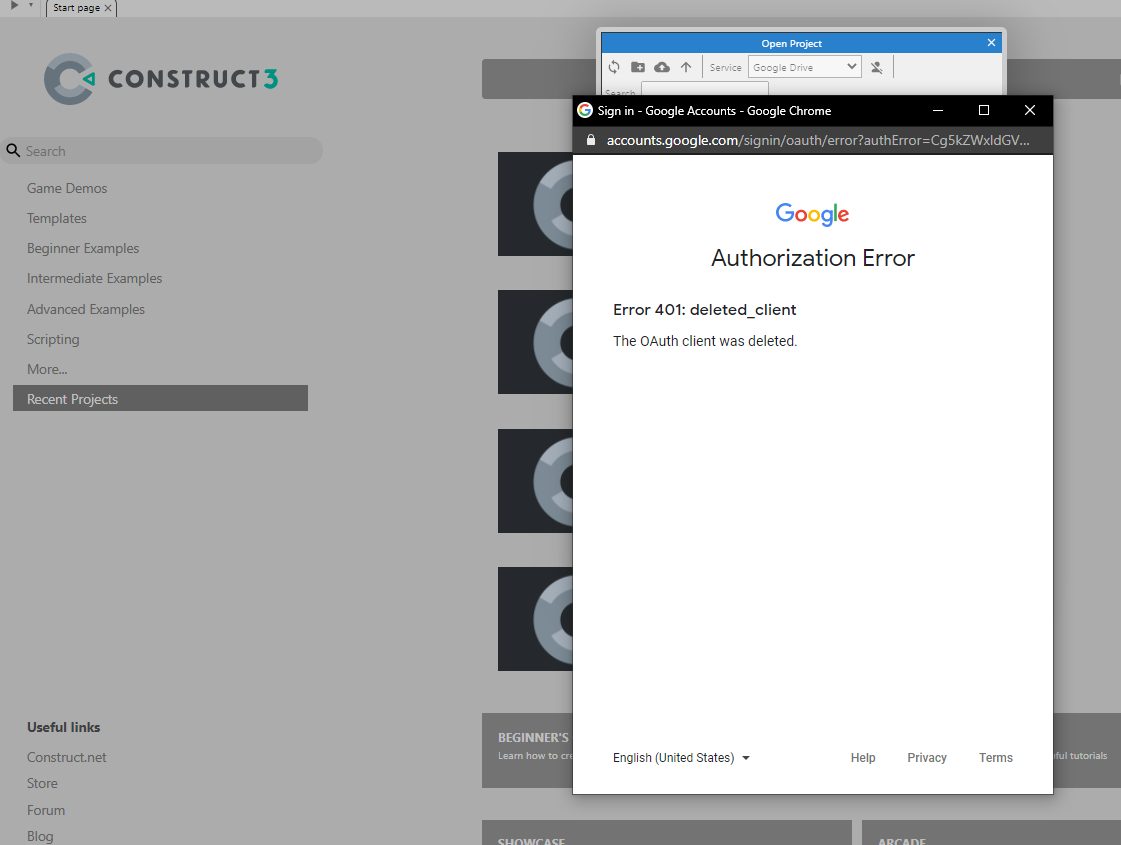
Task: Open the Help link on Google page
Action: [863, 758]
